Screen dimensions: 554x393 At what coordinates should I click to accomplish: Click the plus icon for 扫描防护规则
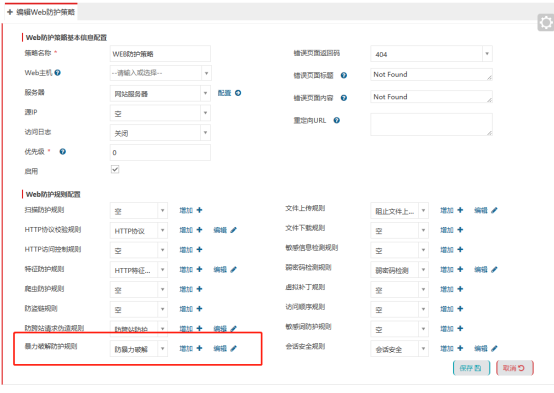coord(200,210)
